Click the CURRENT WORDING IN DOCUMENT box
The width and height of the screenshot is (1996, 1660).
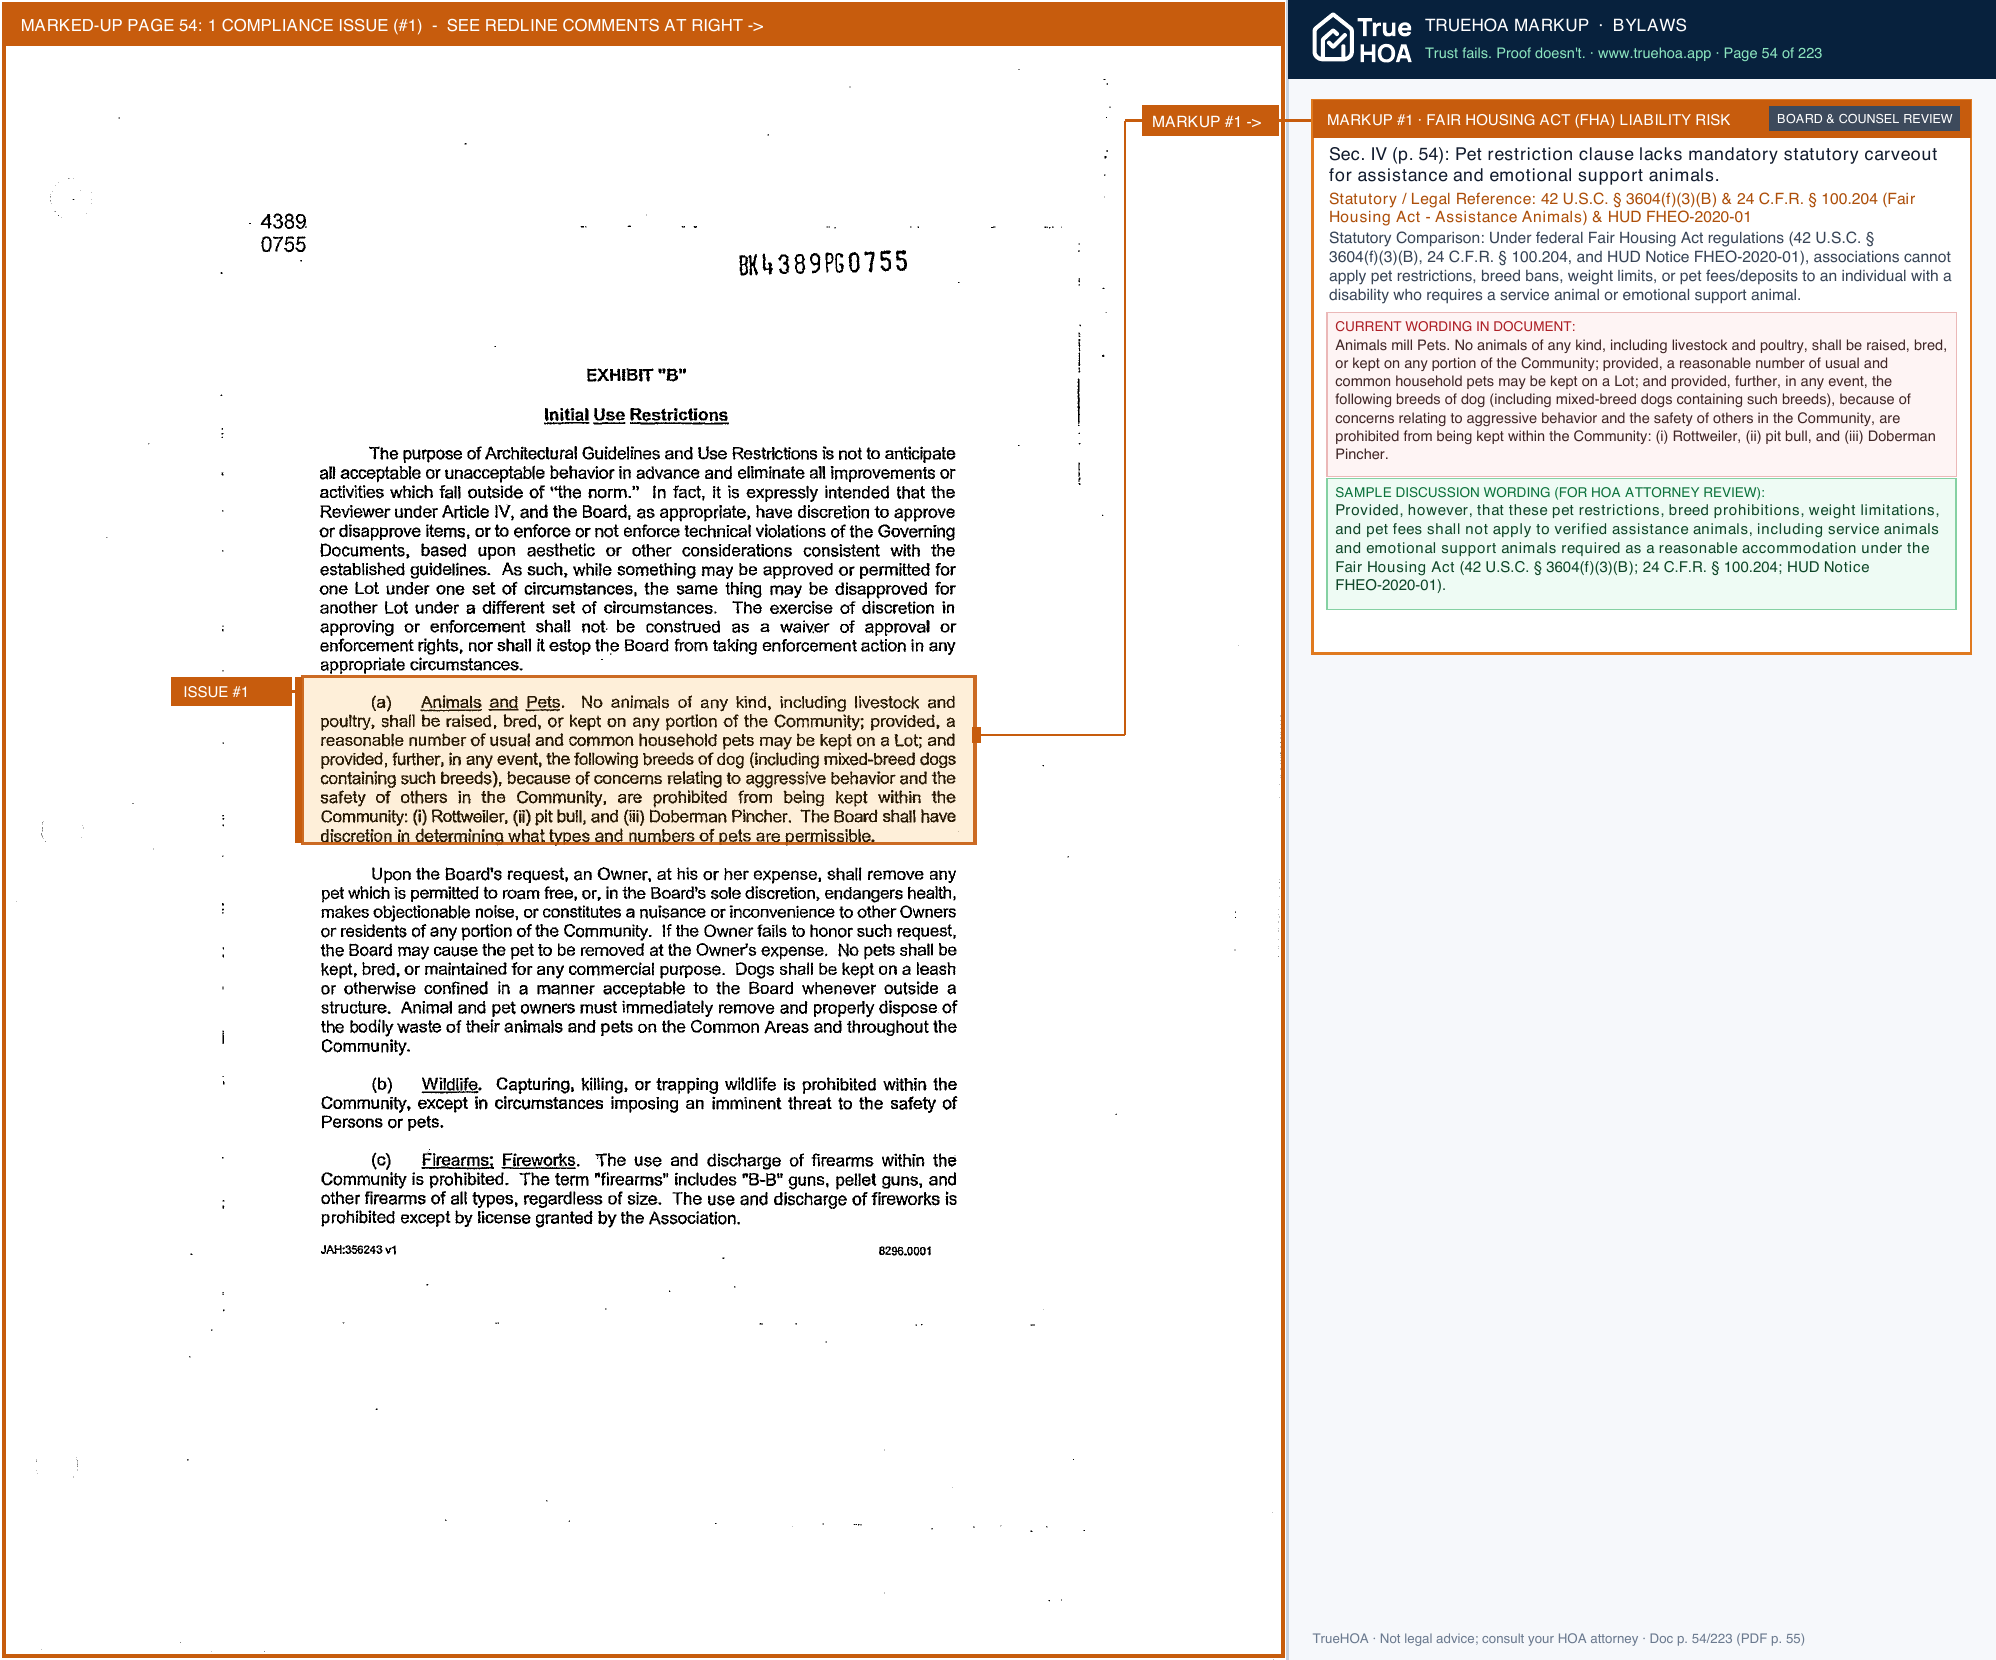click(x=1641, y=394)
